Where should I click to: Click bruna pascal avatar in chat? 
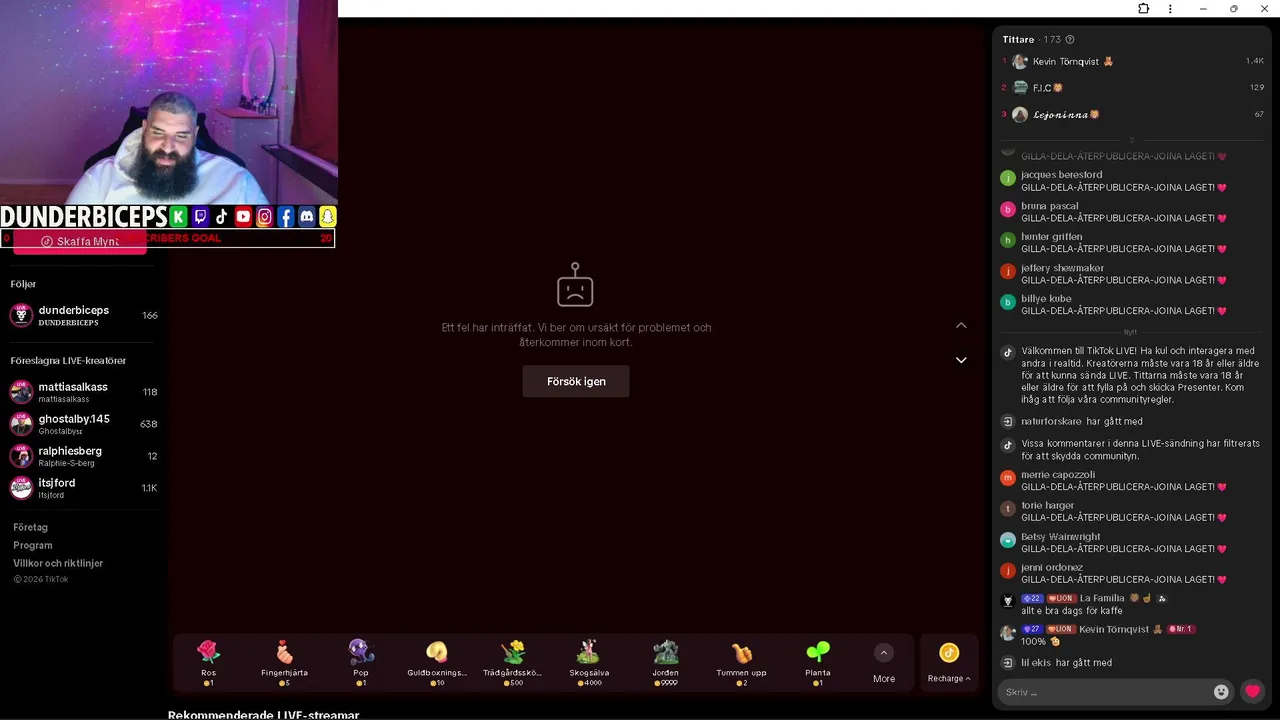pyautogui.click(x=1008, y=210)
